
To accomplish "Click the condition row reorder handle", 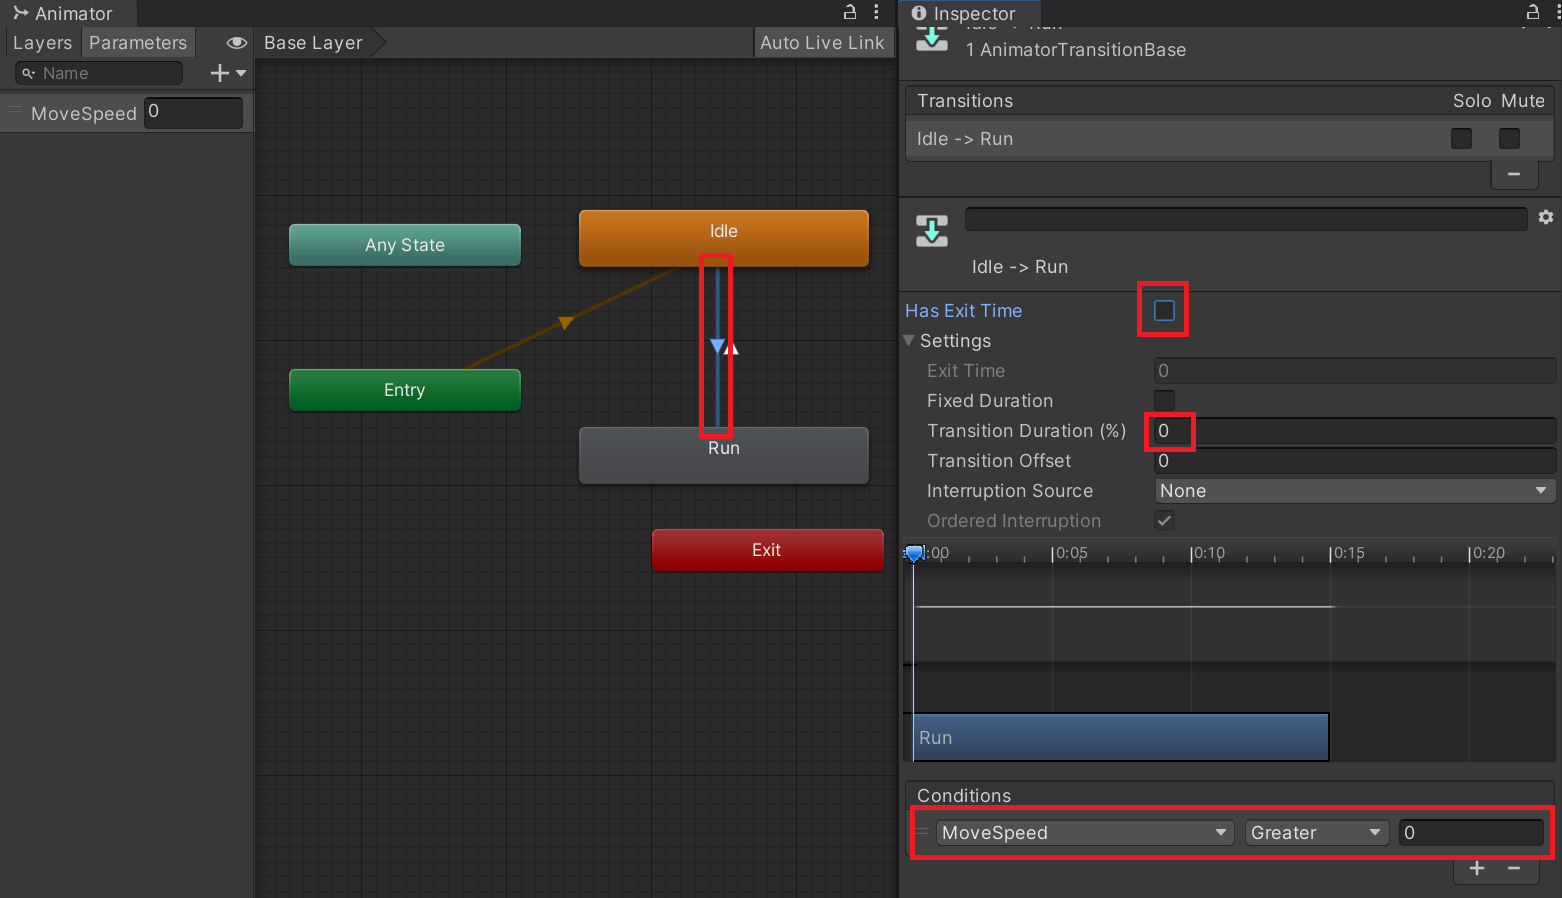I will coord(922,832).
